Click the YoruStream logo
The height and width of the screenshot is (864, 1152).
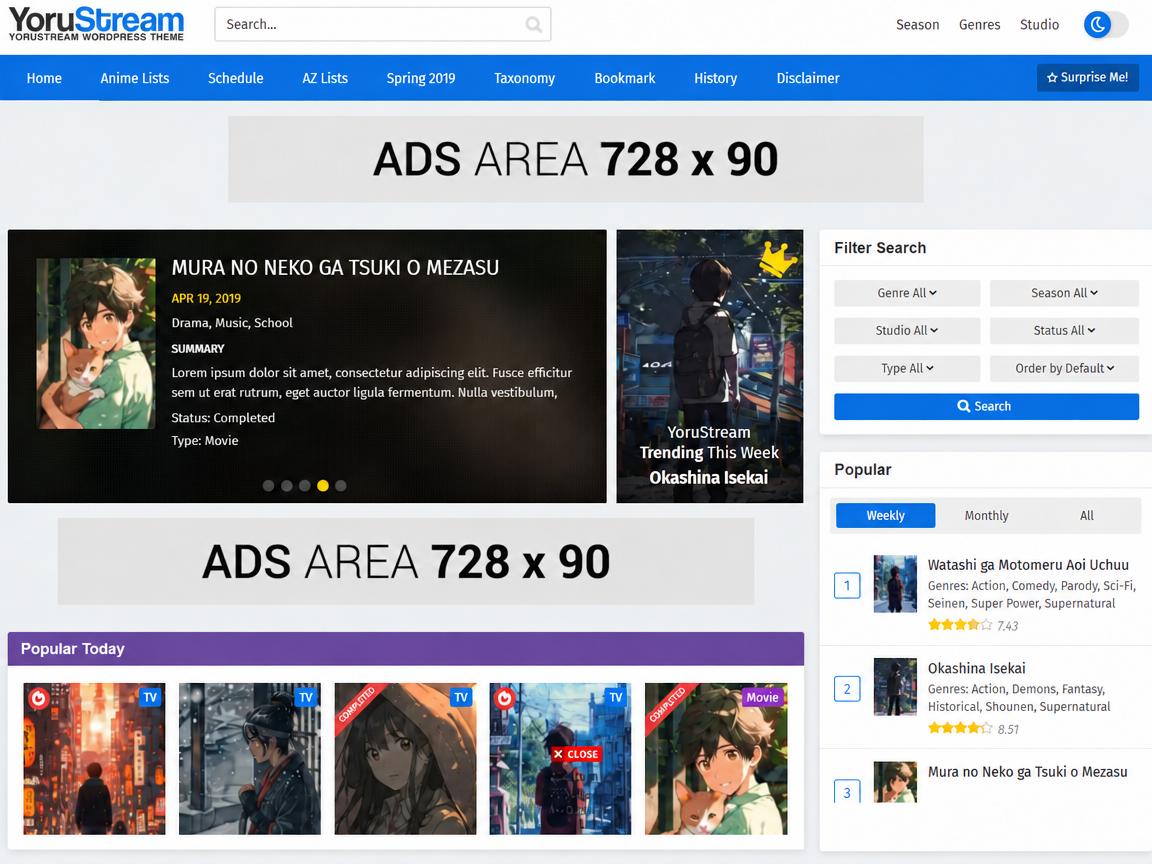(96, 24)
